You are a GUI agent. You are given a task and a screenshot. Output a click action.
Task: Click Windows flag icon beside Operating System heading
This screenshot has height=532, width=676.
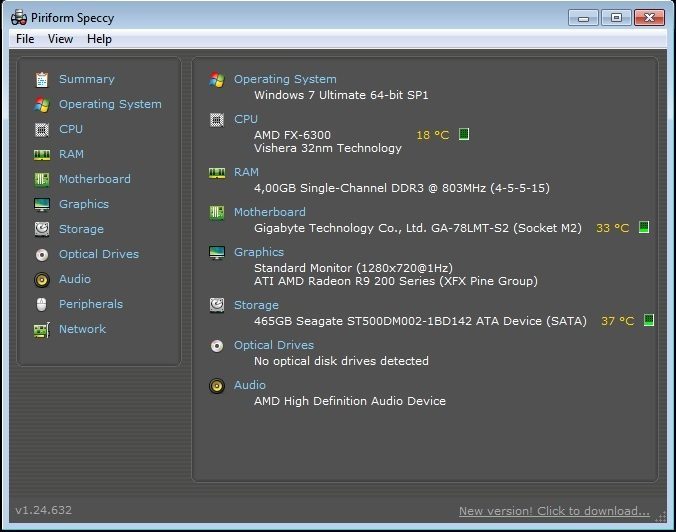[x=217, y=80]
